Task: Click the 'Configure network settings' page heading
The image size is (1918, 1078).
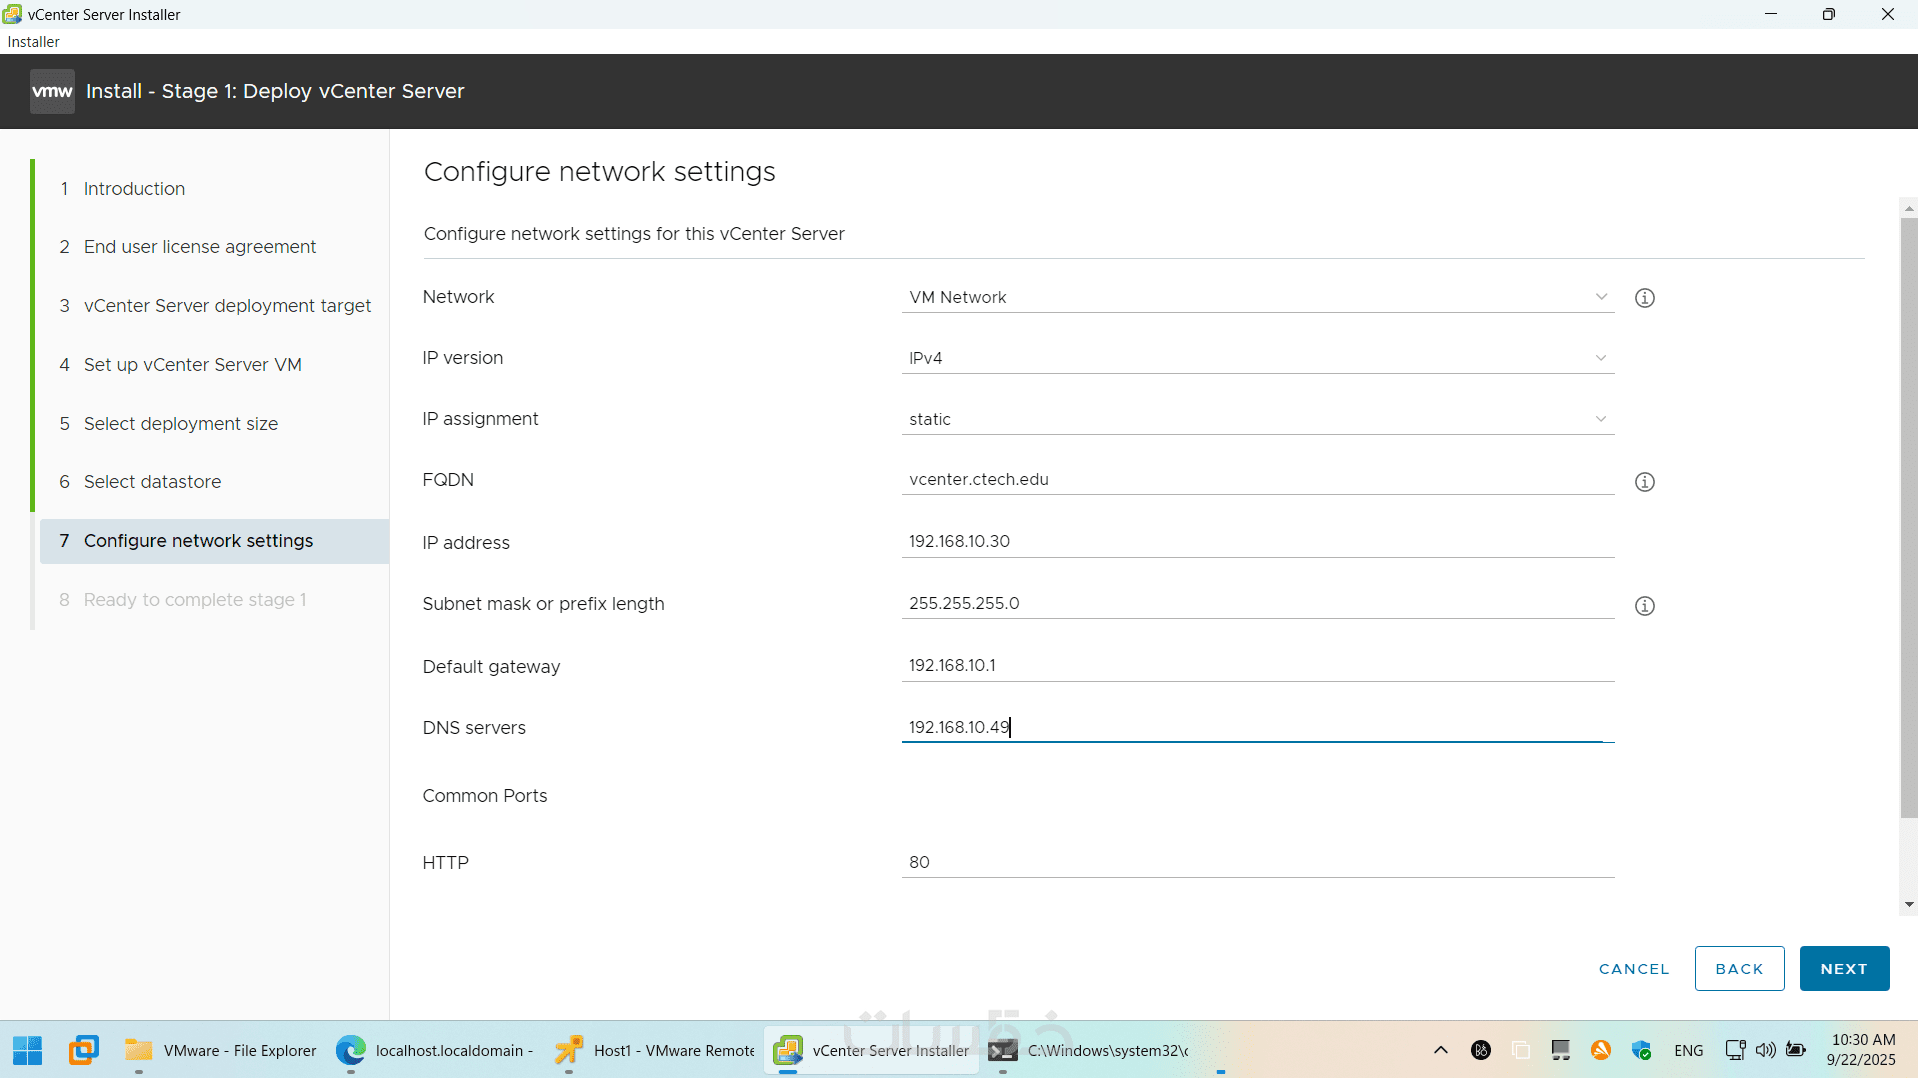Action: tap(600, 172)
